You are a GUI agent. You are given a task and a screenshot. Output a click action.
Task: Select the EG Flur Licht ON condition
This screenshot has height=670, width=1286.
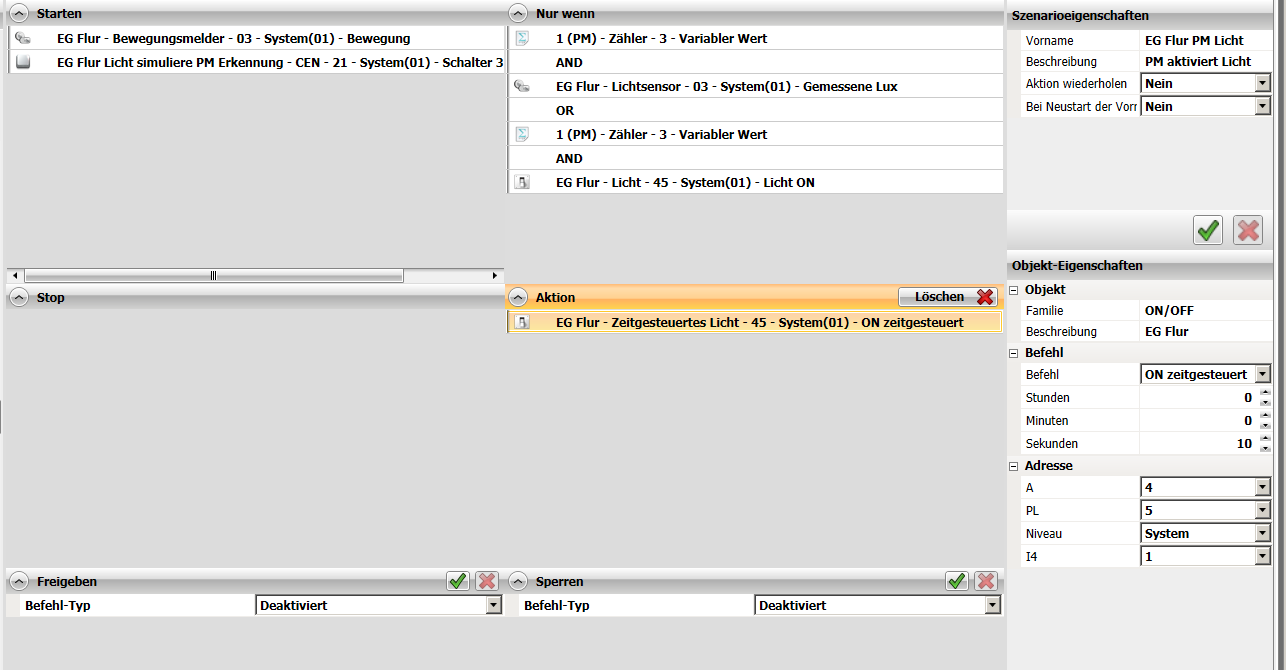pos(755,182)
